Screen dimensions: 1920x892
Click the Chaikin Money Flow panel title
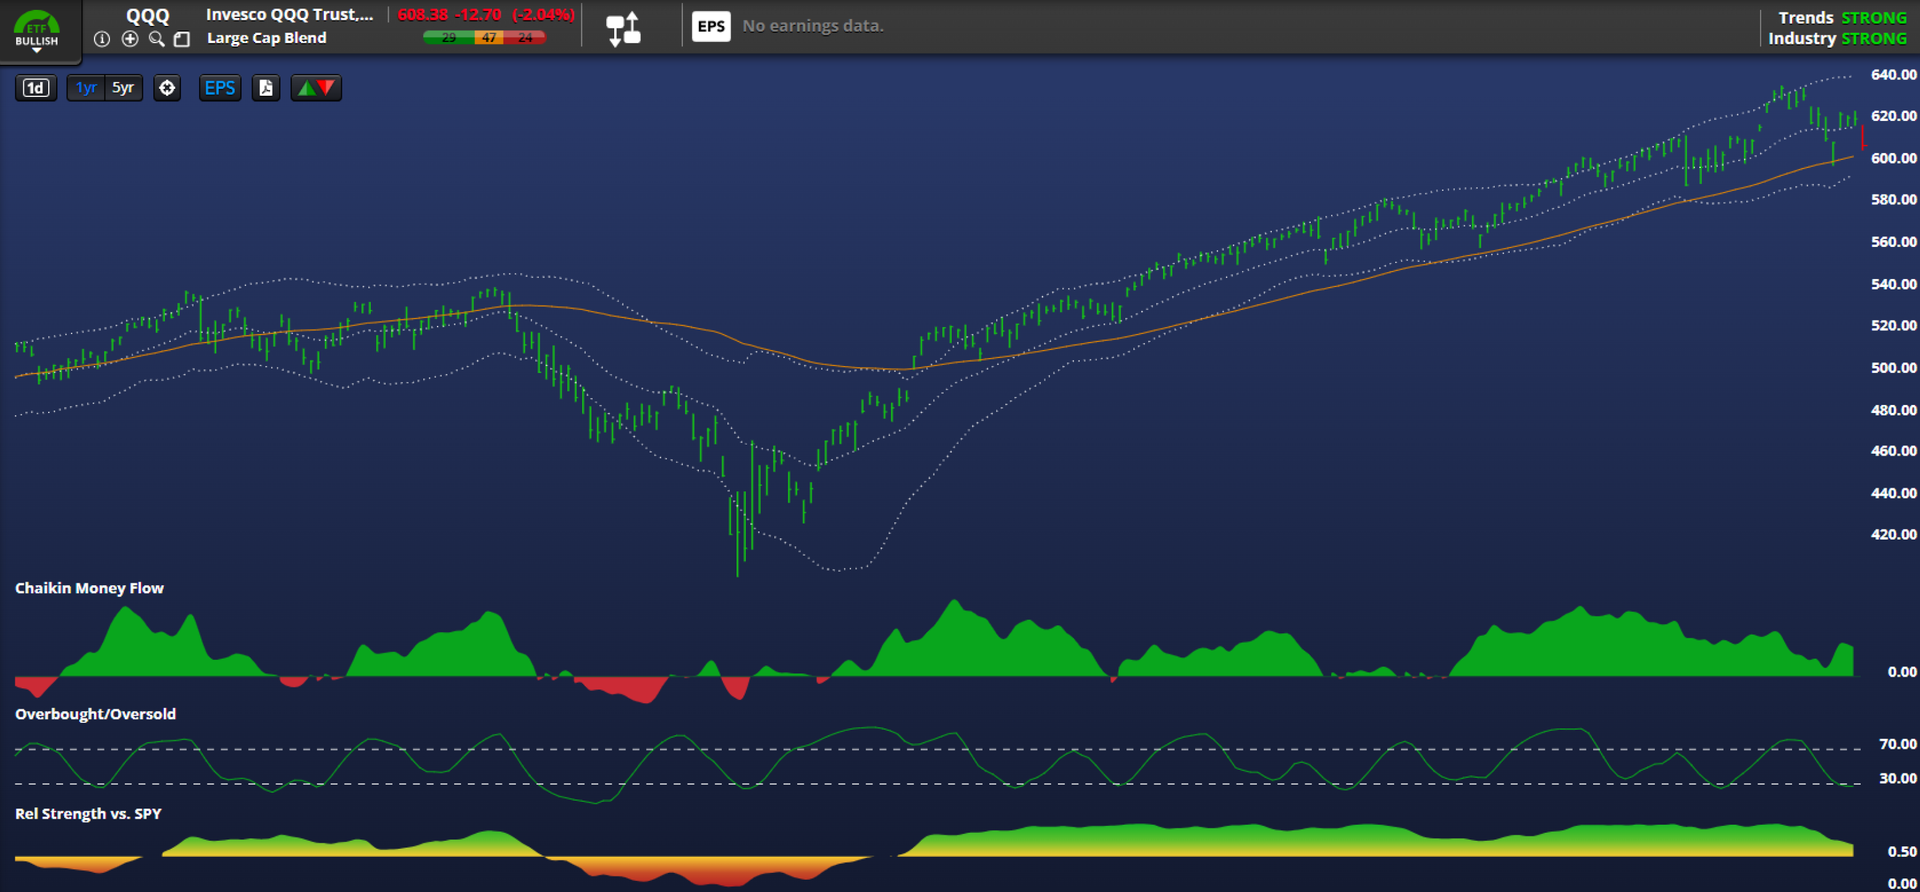point(89,588)
